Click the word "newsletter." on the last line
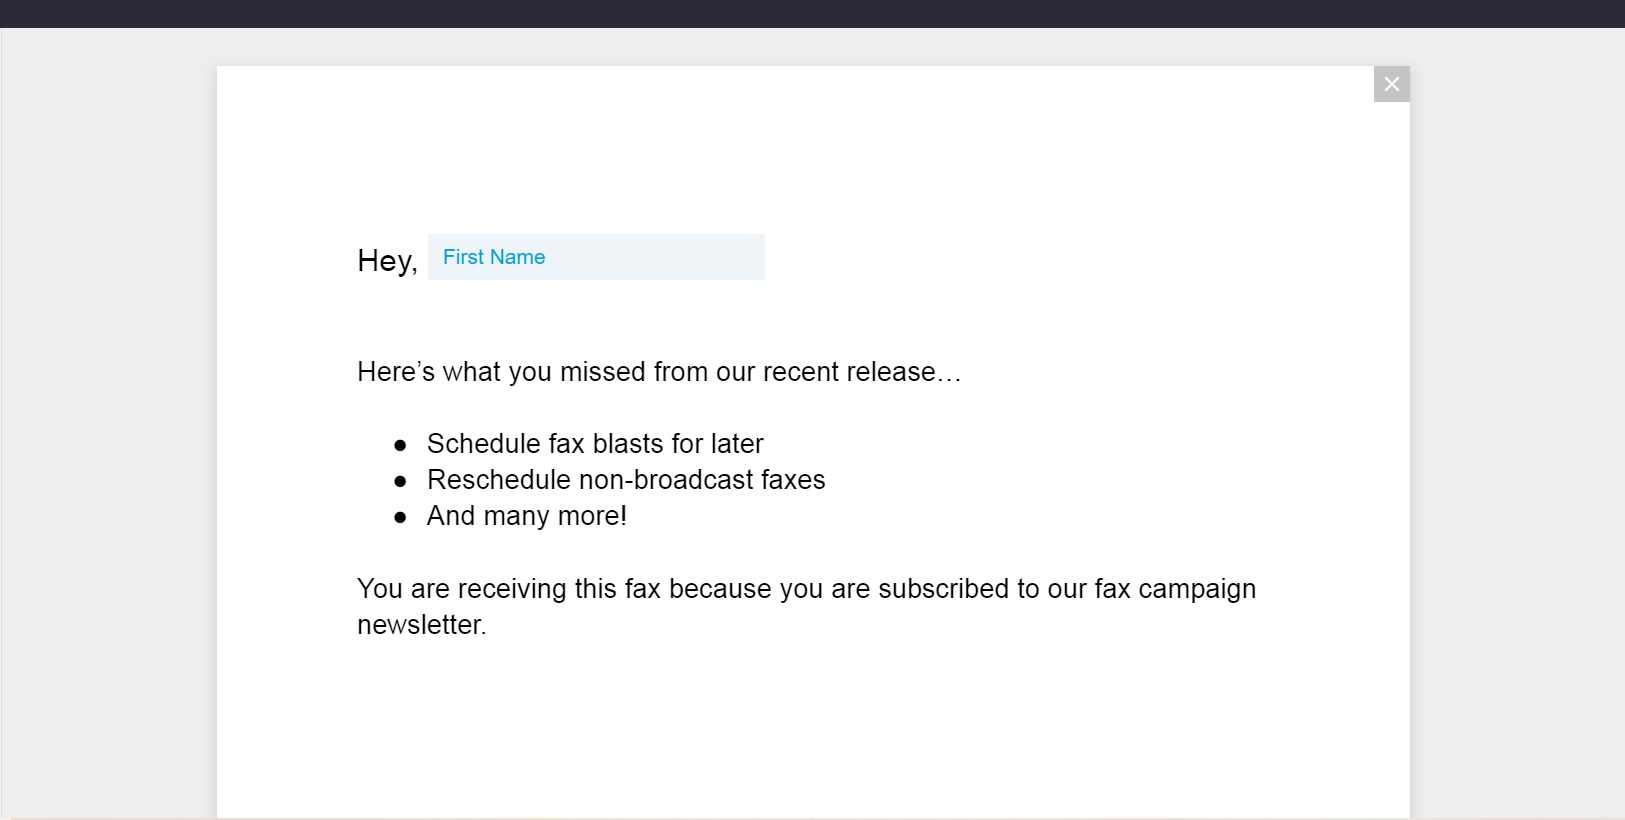The image size is (1625, 820). pyautogui.click(x=421, y=625)
